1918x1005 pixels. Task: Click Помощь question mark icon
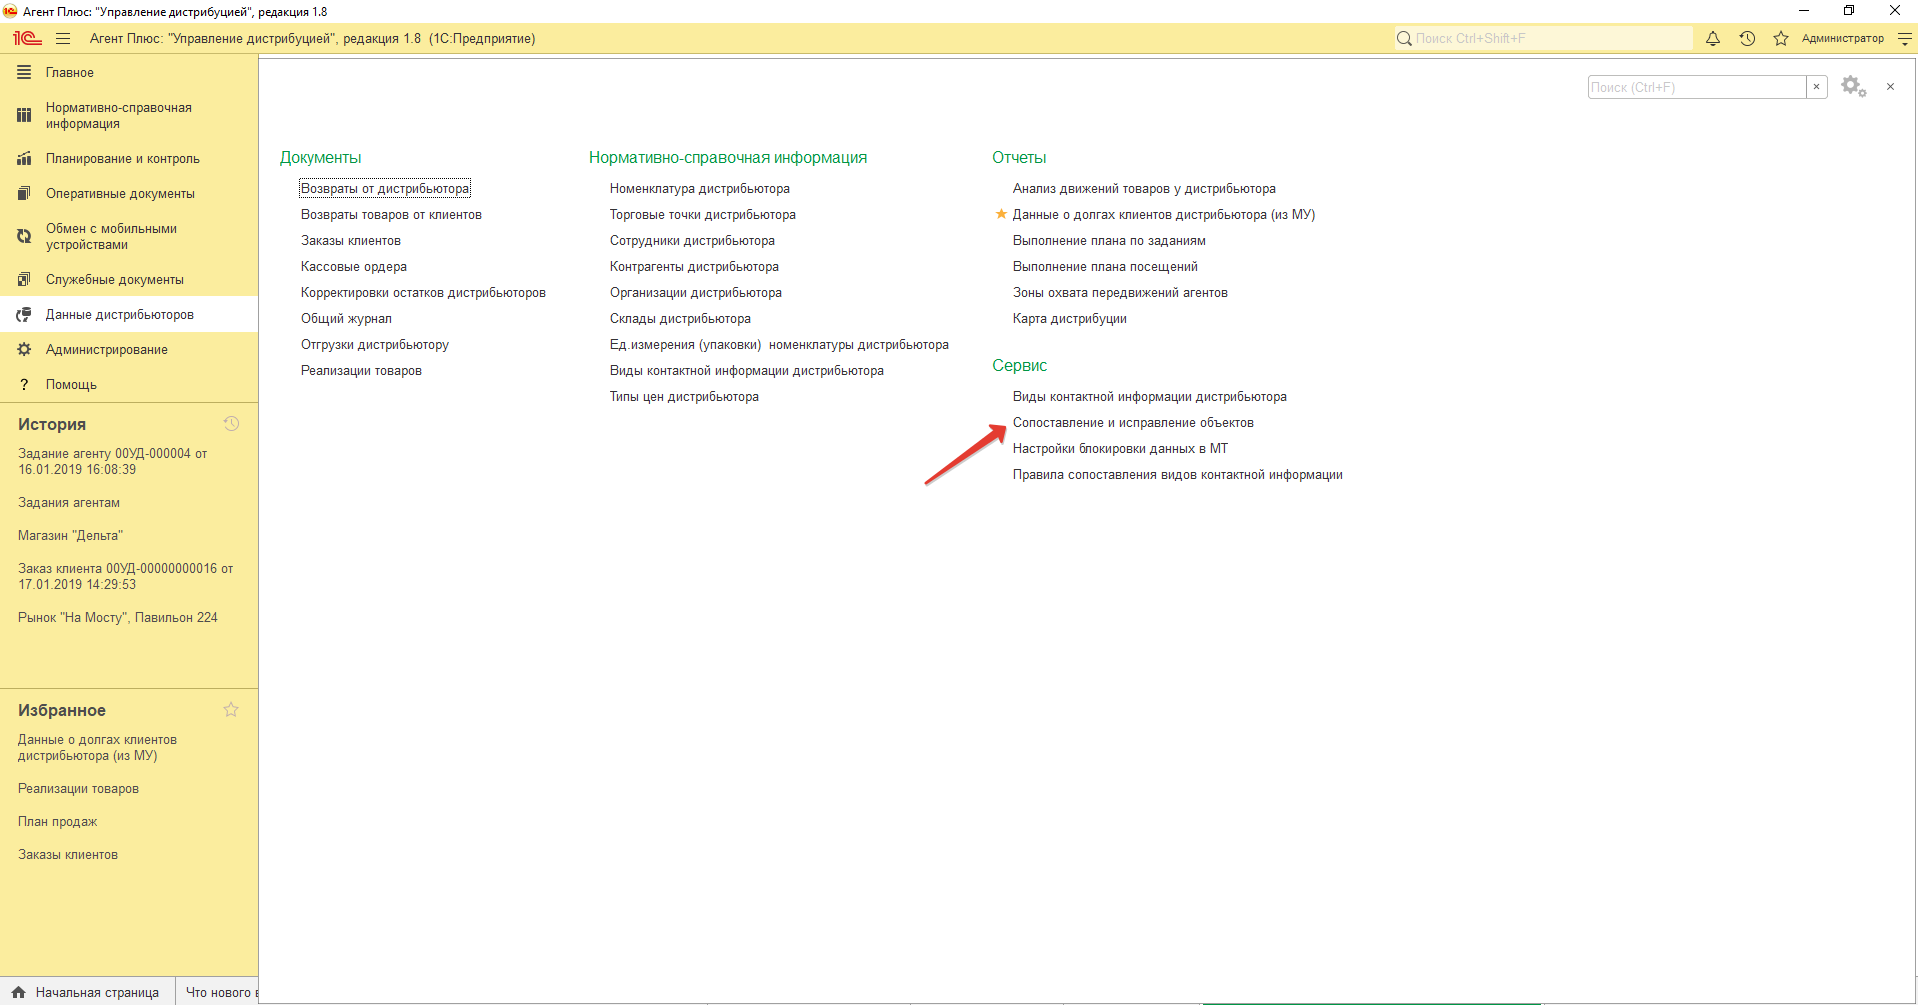click(24, 384)
